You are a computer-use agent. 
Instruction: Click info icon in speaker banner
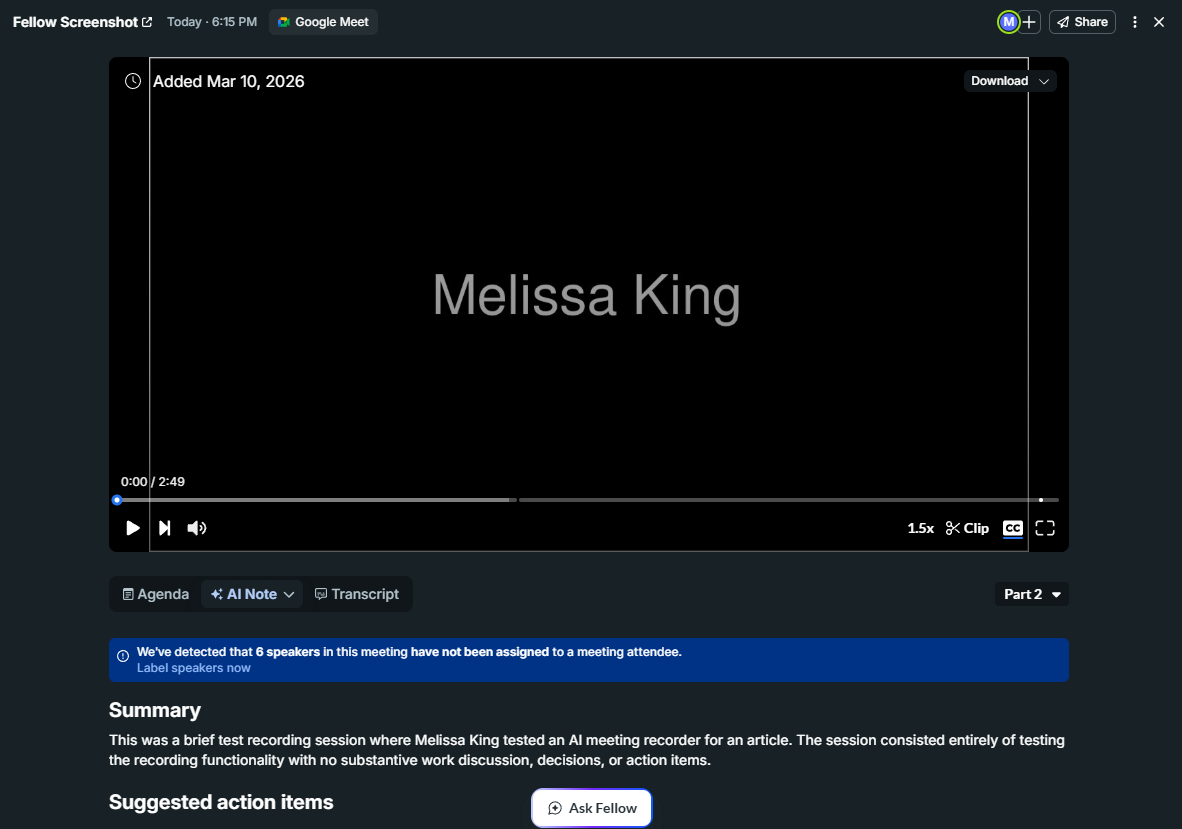coord(123,656)
